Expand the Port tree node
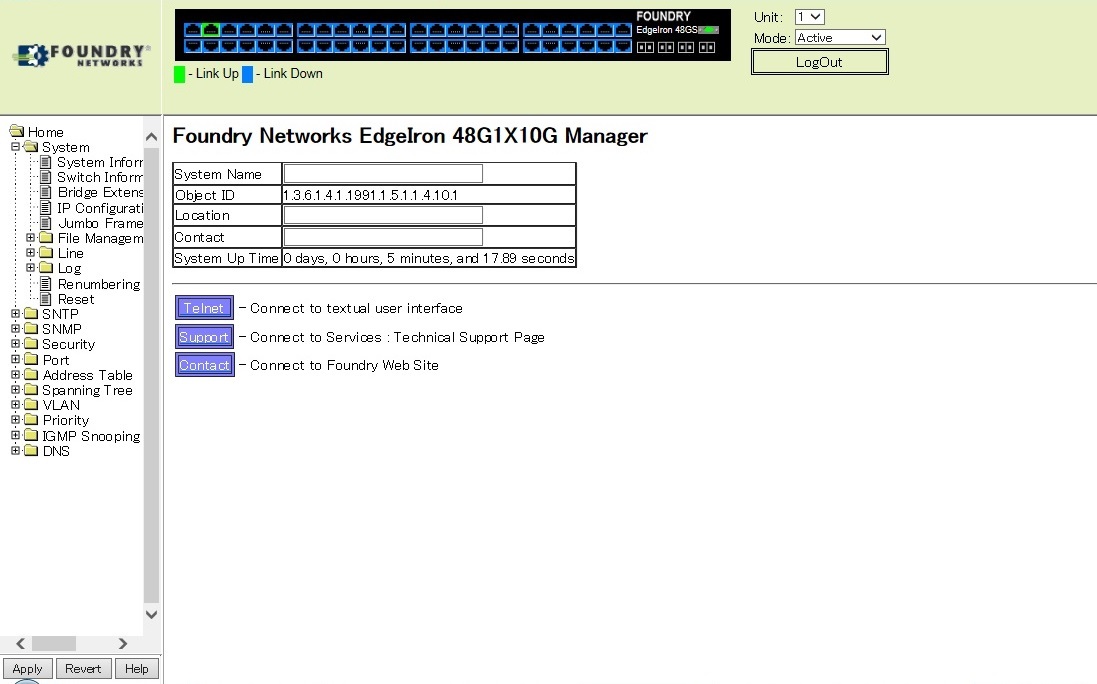Screen dimensions: 1097x684 pos(15,359)
